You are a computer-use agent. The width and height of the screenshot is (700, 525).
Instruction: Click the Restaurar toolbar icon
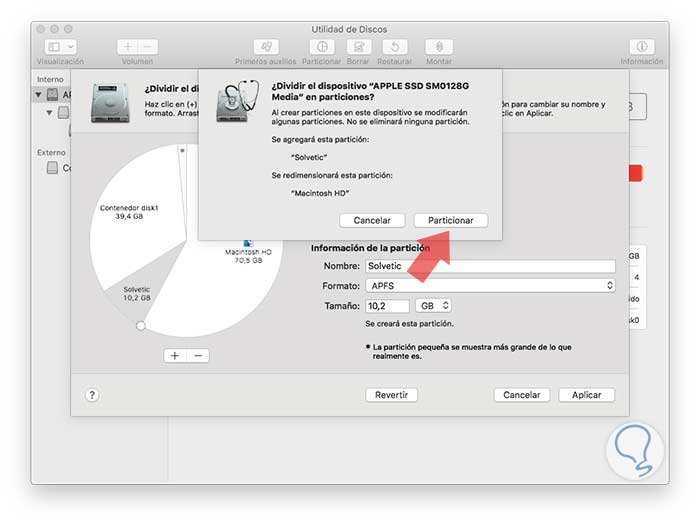(395, 46)
